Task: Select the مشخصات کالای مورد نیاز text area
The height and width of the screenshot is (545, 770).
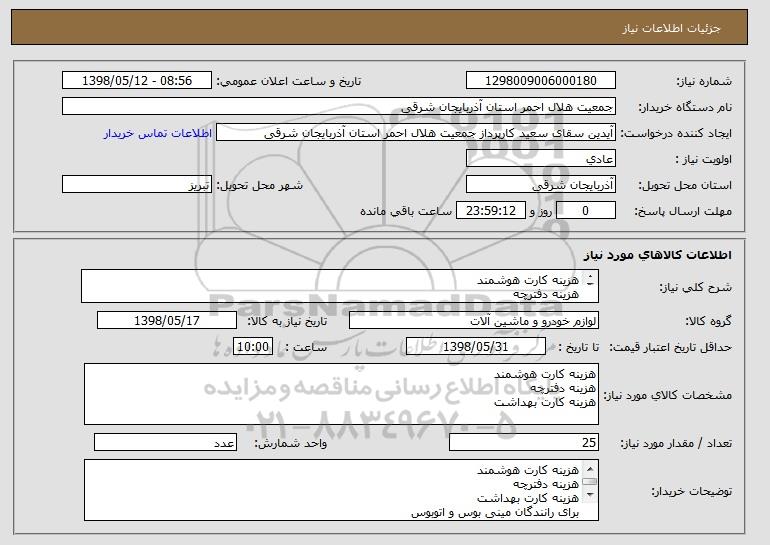Action: [x=341, y=394]
